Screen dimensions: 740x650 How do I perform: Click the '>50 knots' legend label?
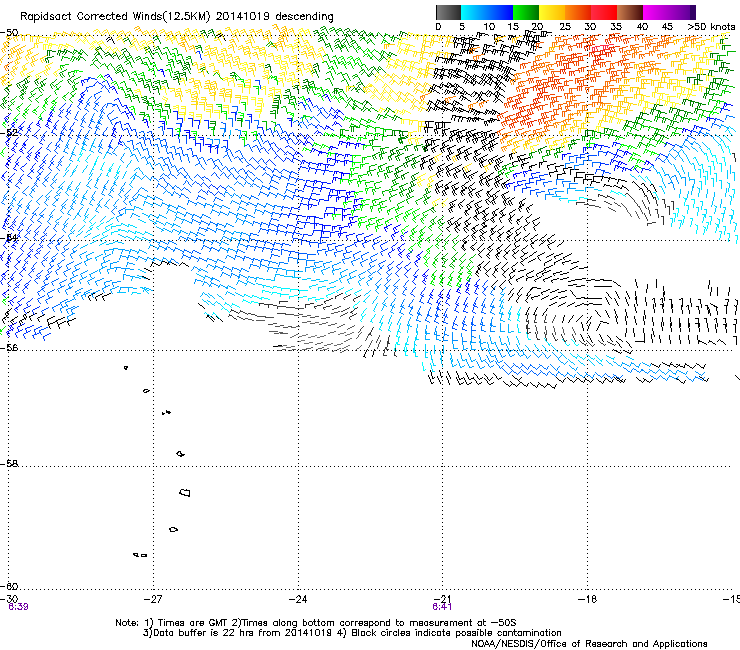click(711, 27)
